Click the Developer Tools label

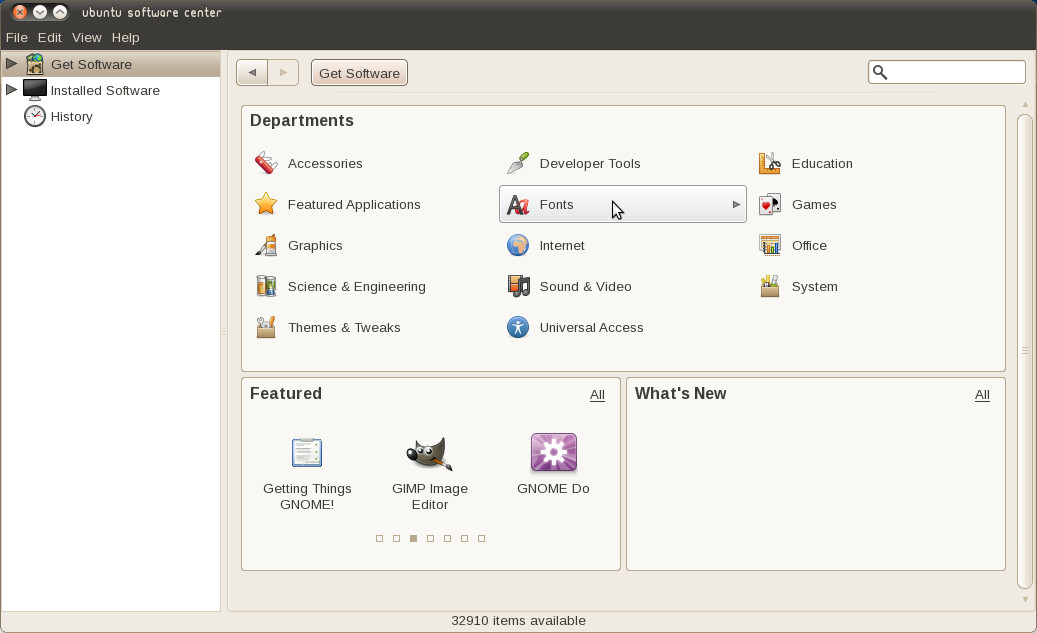point(590,163)
